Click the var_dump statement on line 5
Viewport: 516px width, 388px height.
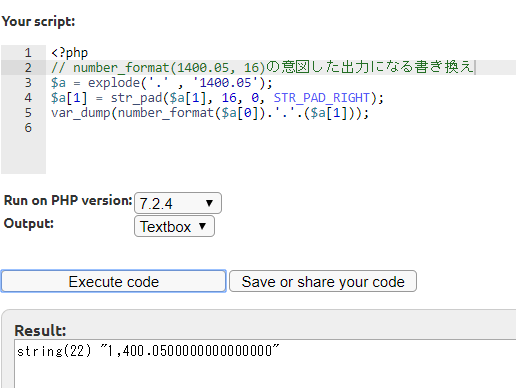point(210,113)
